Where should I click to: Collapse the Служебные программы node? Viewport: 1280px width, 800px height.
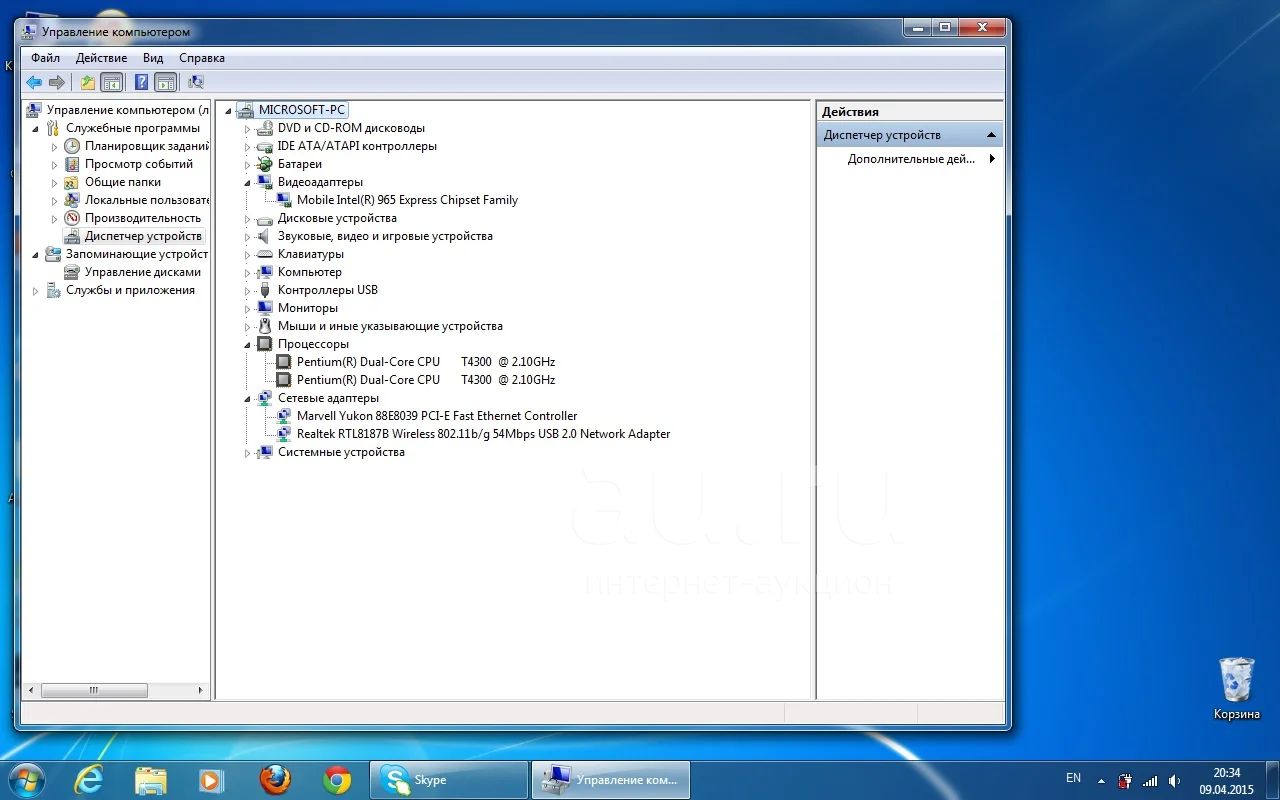pos(36,129)
